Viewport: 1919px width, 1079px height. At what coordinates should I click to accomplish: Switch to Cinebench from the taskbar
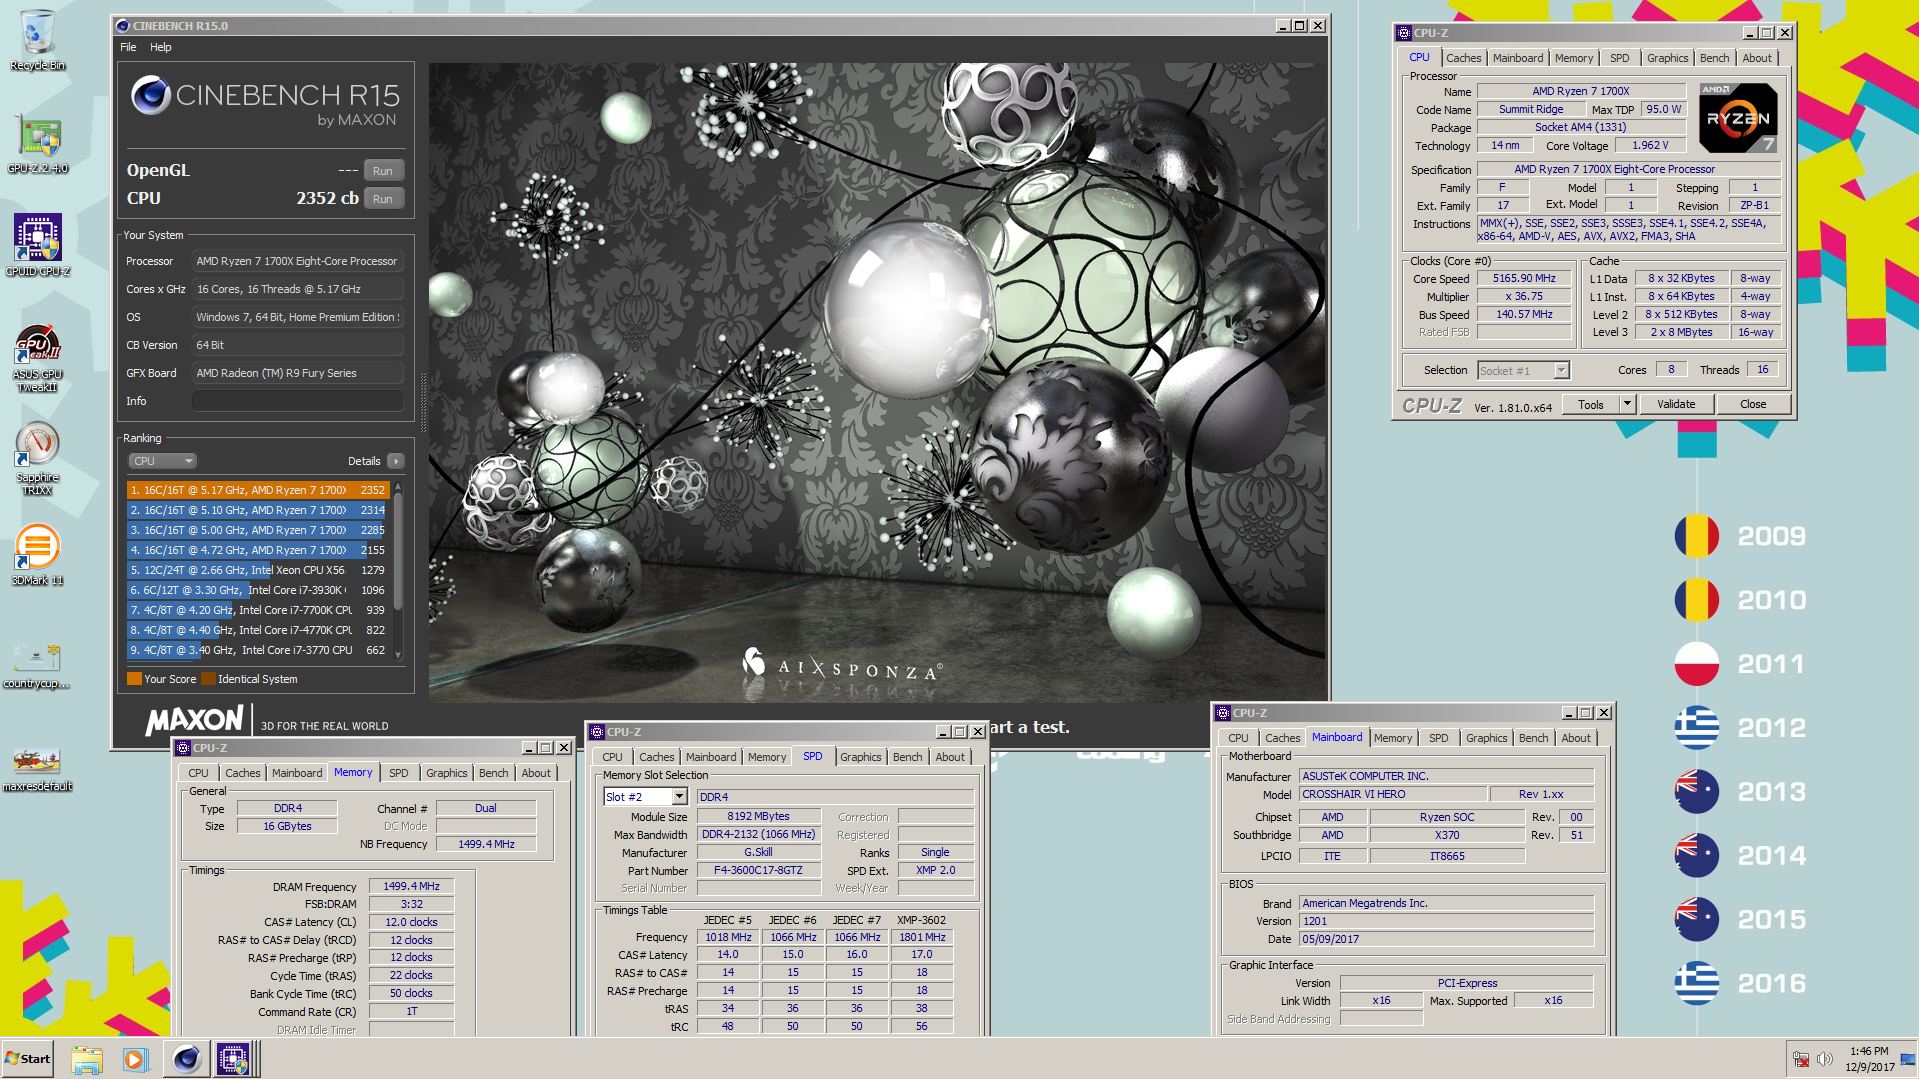click(186, 1059)
